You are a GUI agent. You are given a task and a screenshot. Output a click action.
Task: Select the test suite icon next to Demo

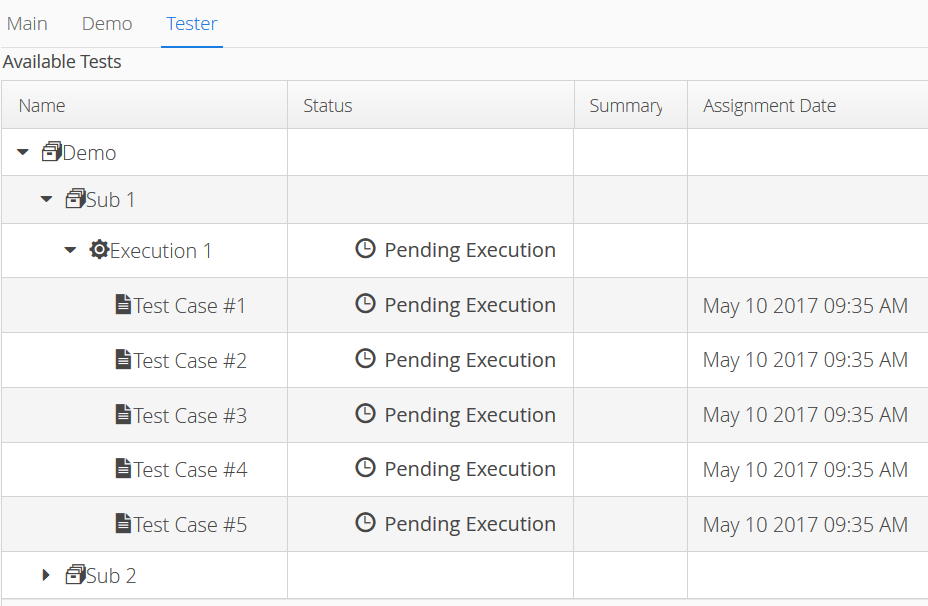pyautogui.click(x=52, y=152)
